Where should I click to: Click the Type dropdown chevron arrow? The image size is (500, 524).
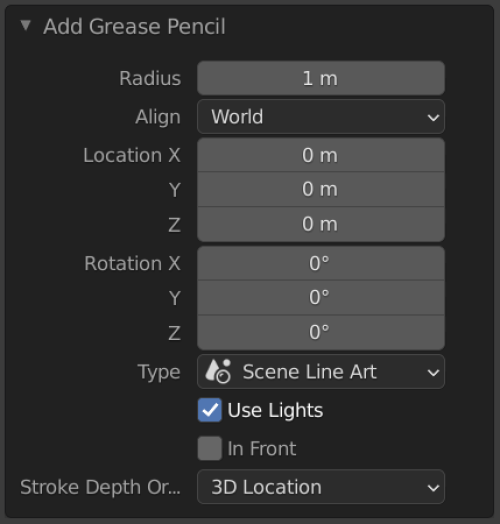[x=433, y=372]
